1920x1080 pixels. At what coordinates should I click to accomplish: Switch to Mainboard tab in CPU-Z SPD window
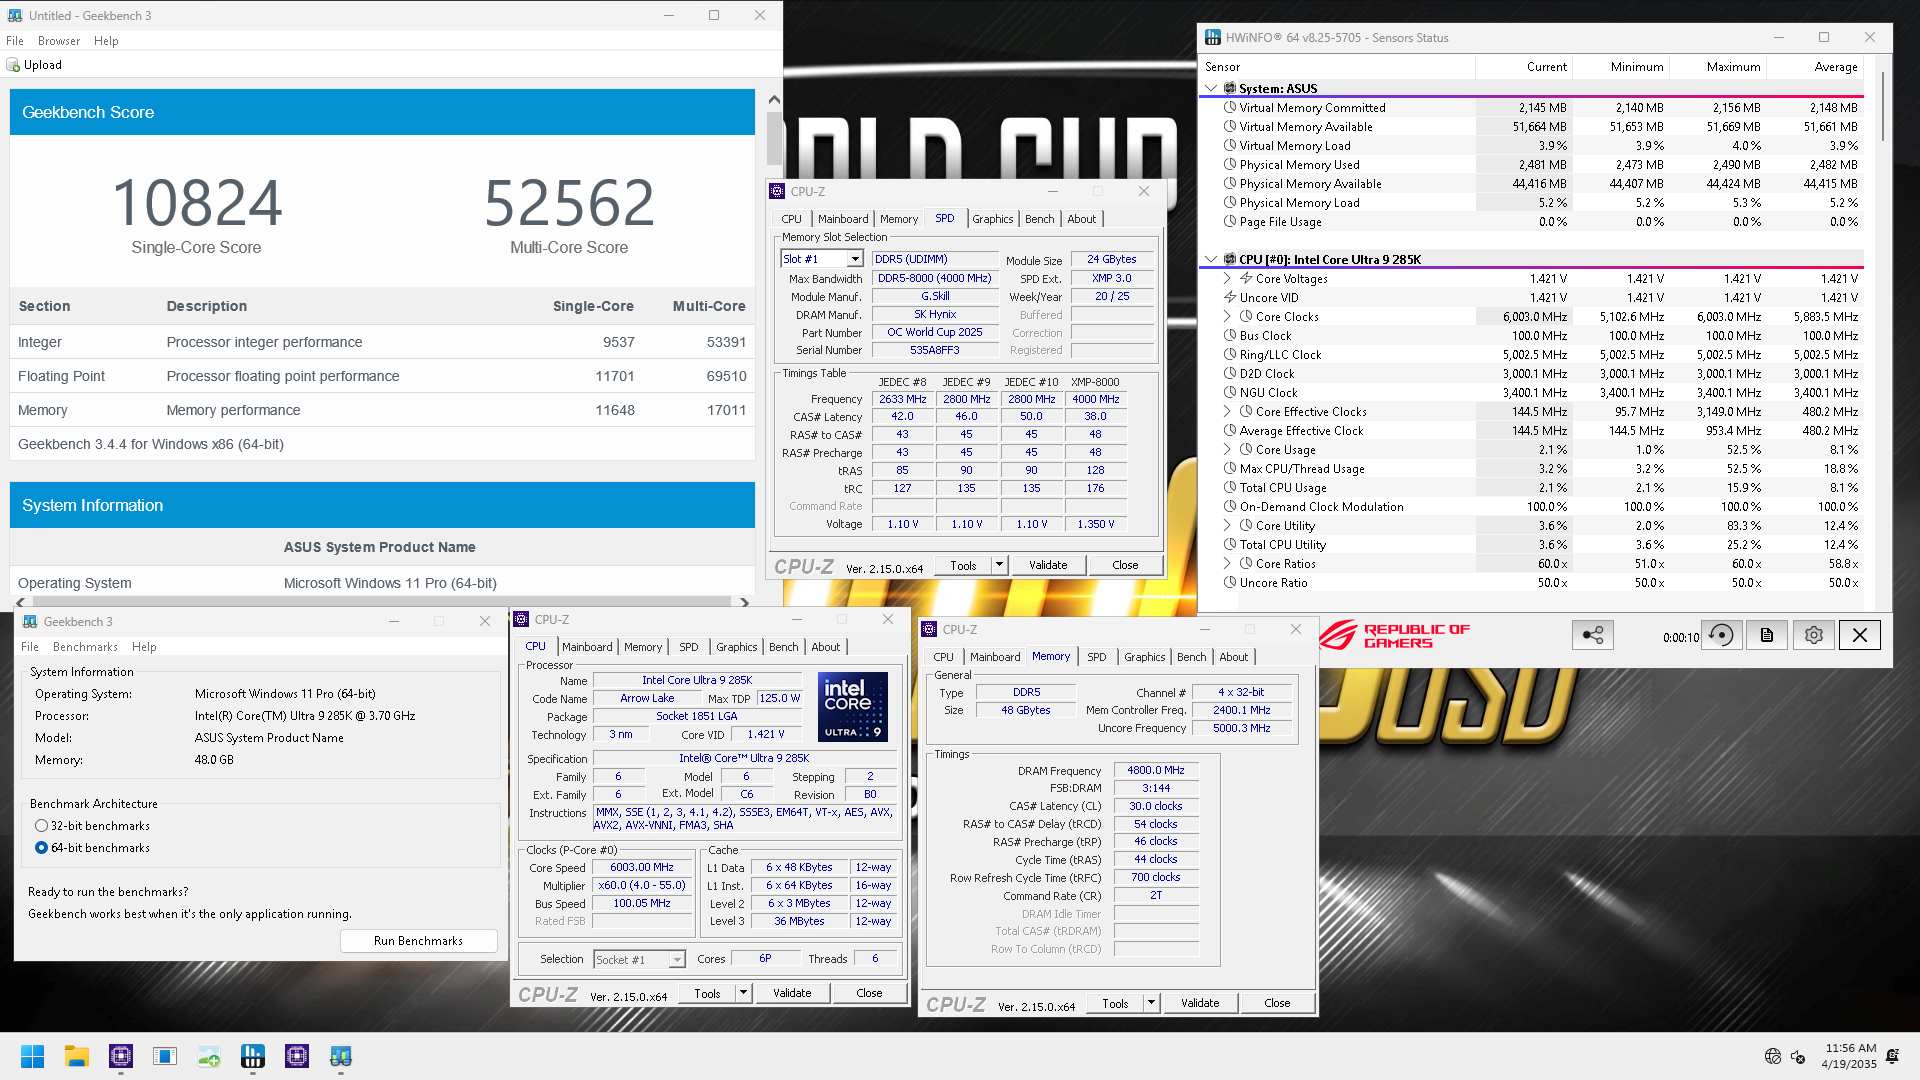click(843, 219)
